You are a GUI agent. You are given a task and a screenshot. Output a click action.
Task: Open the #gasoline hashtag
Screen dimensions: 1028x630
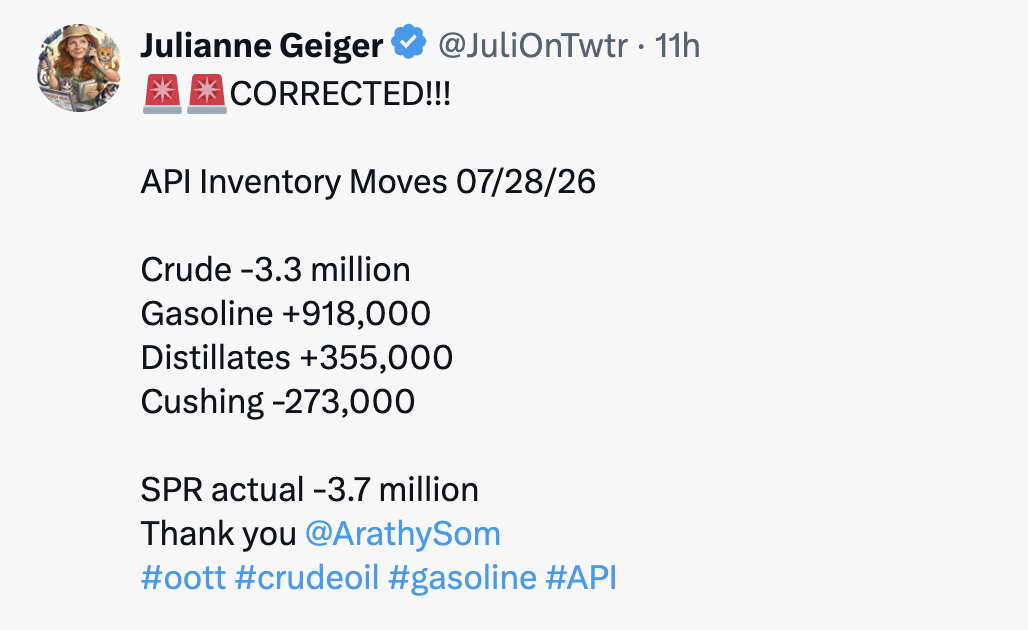[x=462, y=578]
